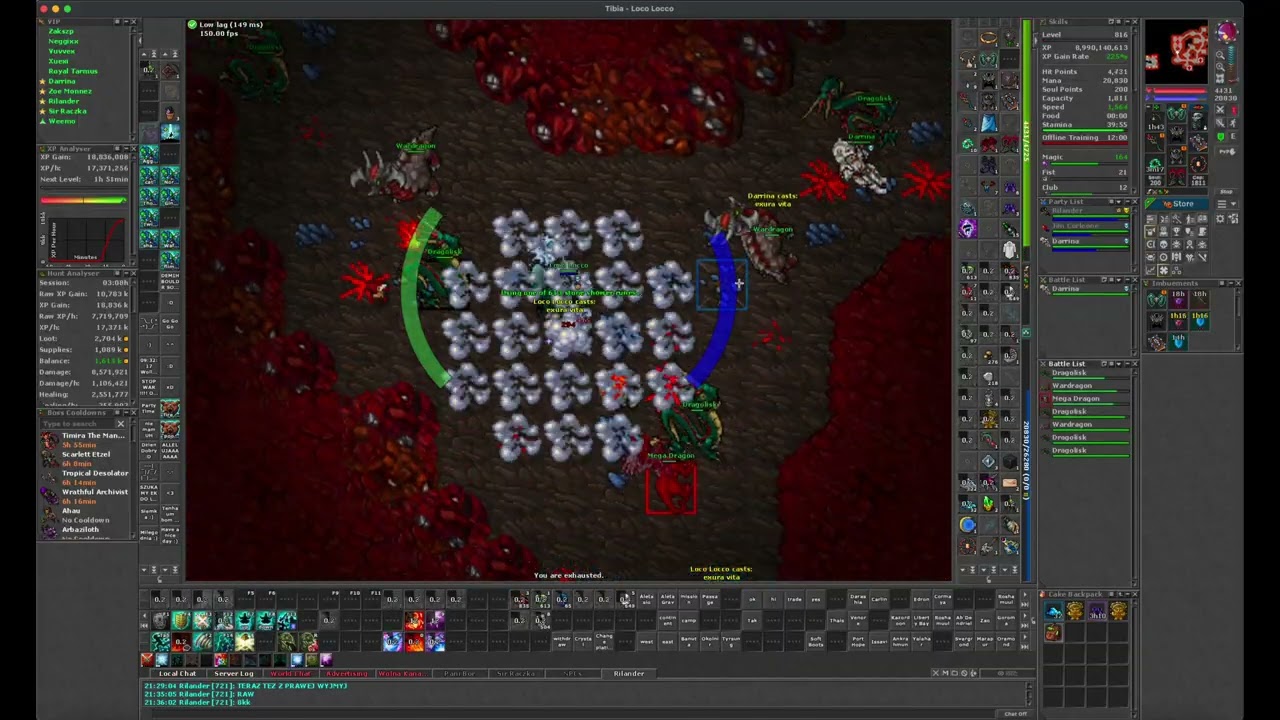1280x720 pixels.
Task: Toggle the PvP mode button
Action: pyautogui.click(x=1226, y=151)
